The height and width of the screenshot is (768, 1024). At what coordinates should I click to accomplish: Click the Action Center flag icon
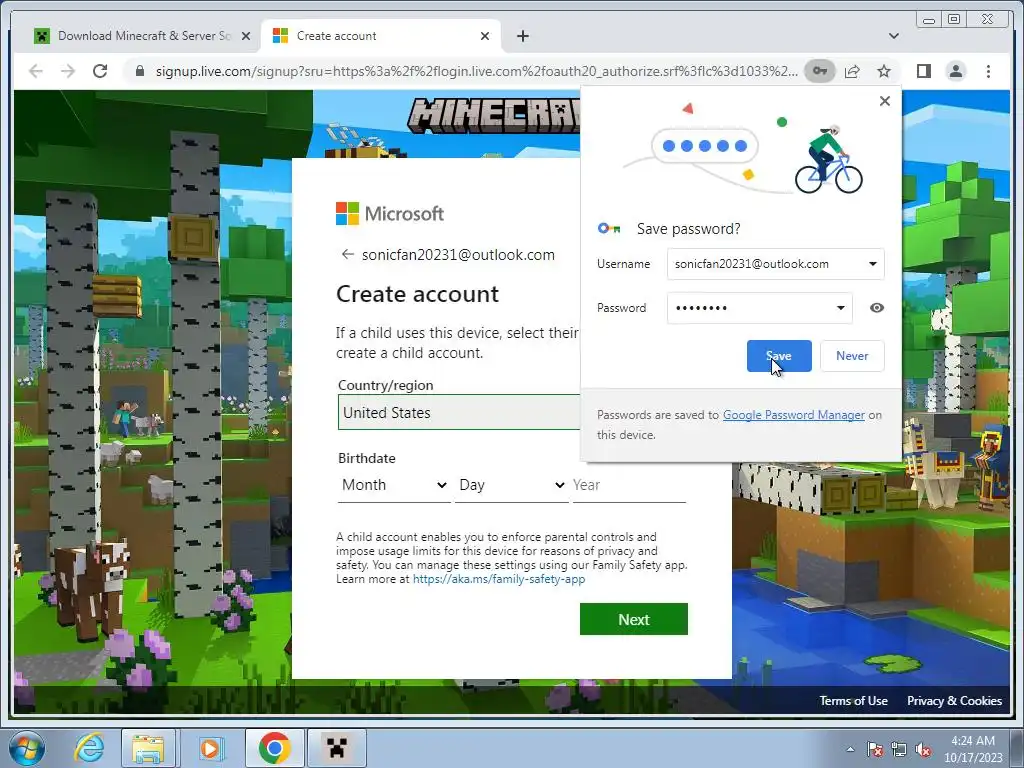(875, 749)
